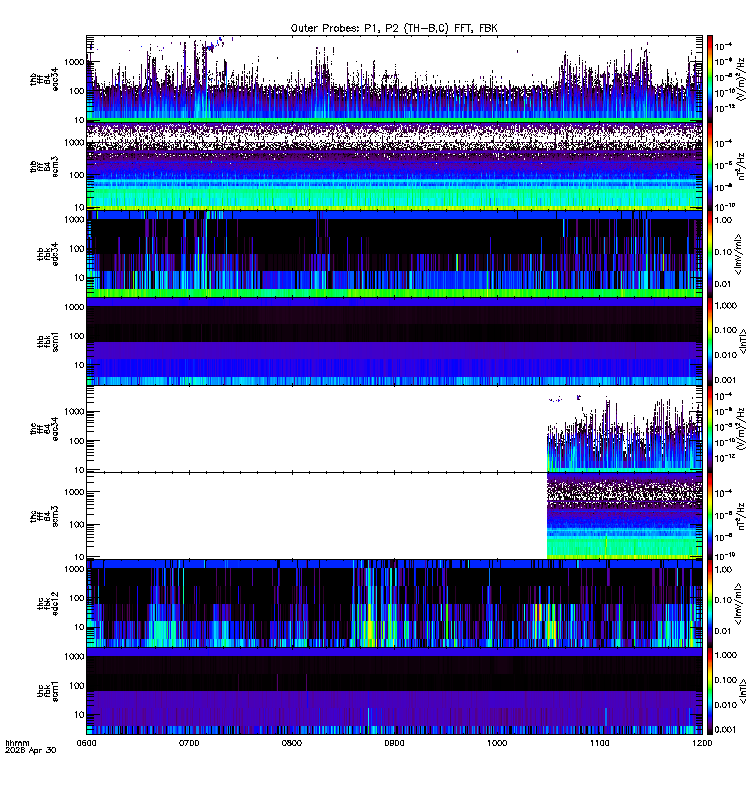Click the "2026 Apr 30" date label
Screen dimensions: 750x800
tap(31, 751)
